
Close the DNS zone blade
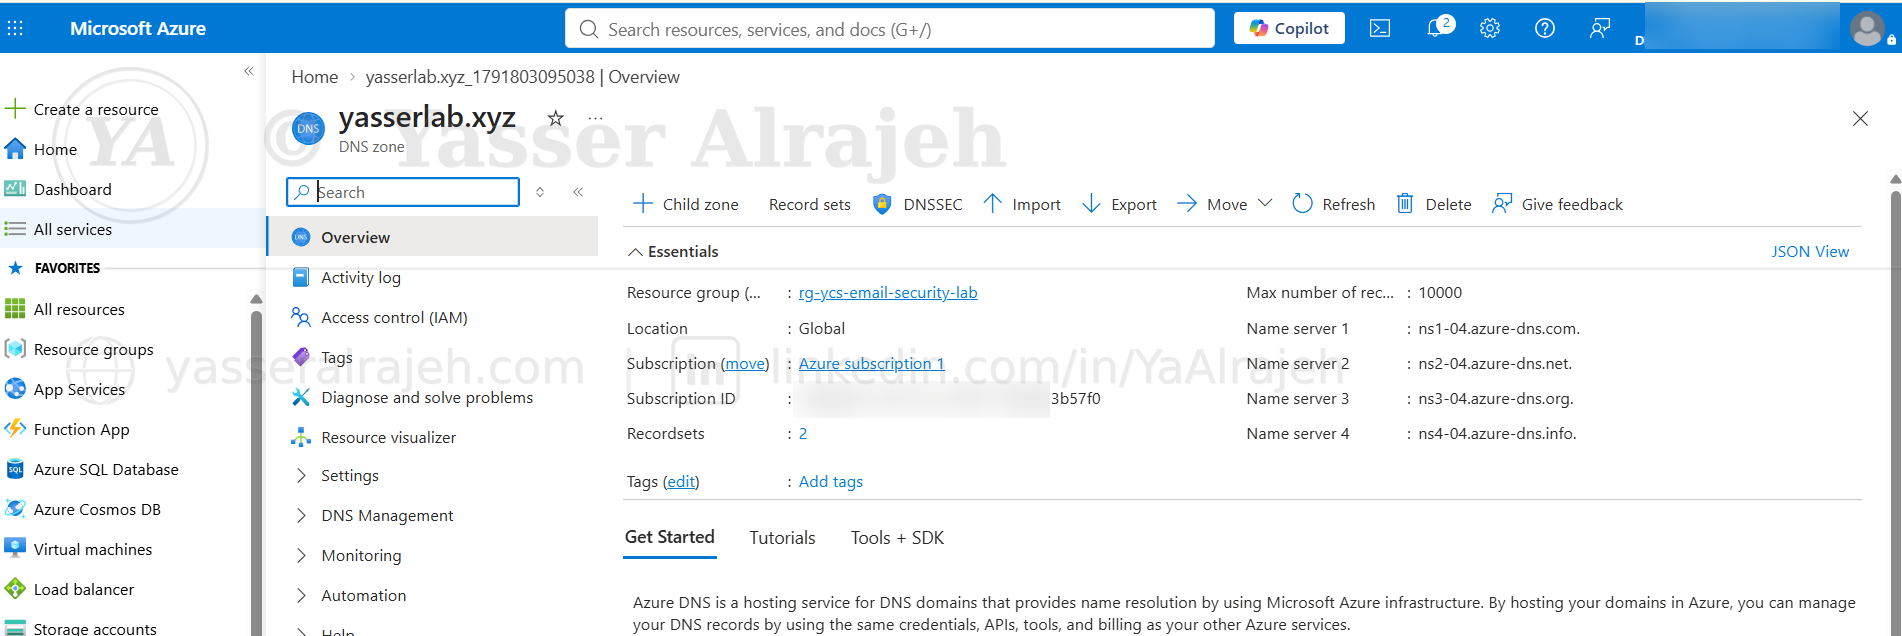1860,118
